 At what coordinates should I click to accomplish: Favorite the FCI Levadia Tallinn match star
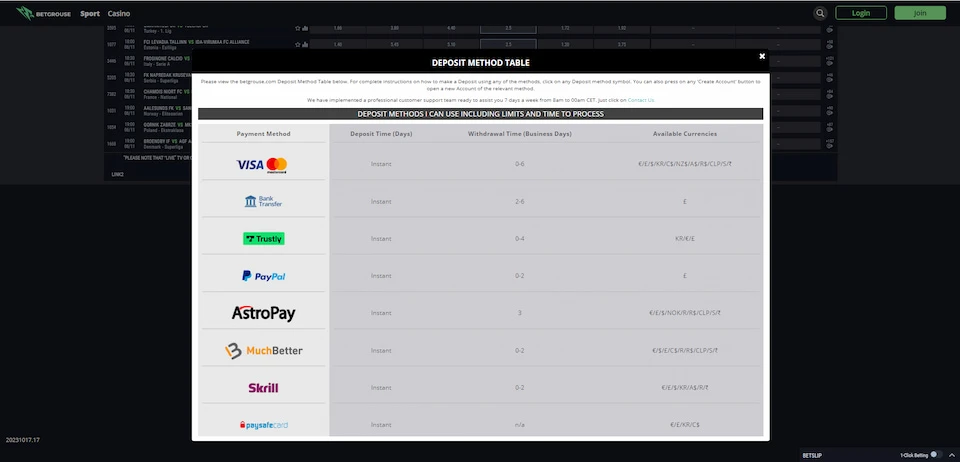tap(298, 45)
